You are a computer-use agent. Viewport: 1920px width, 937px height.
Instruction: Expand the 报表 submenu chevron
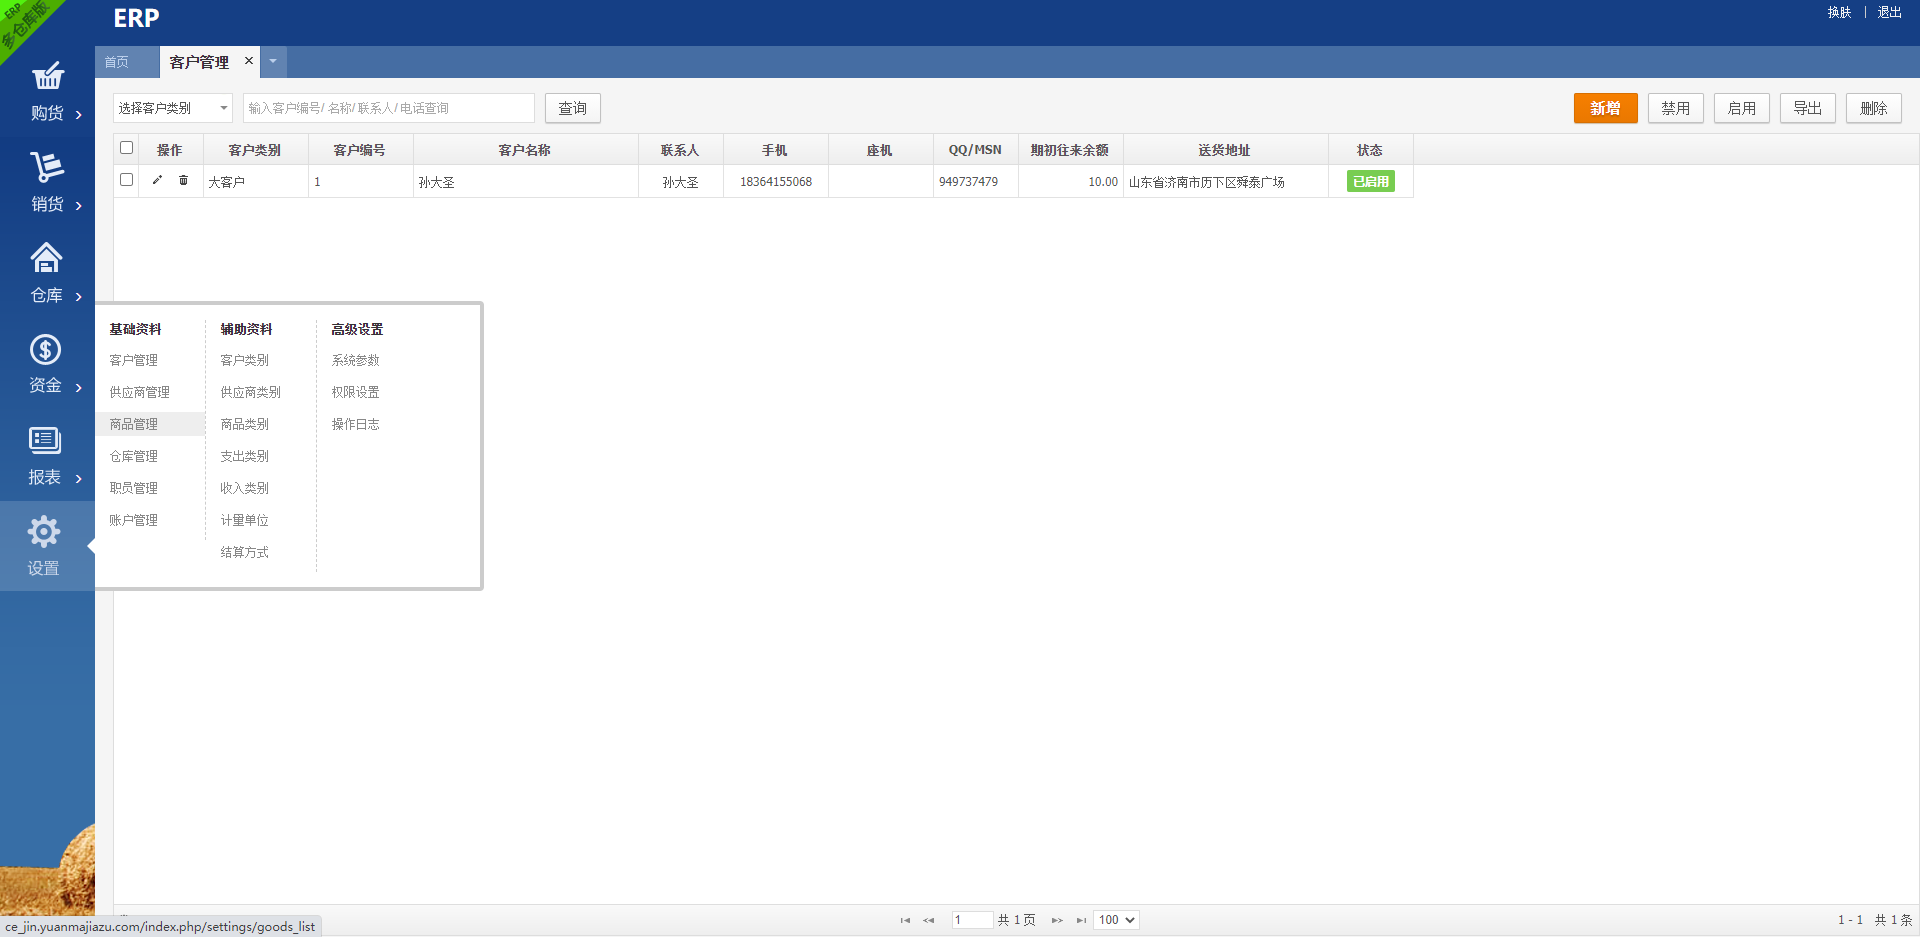pyautogui.click(x=79, y=479)
